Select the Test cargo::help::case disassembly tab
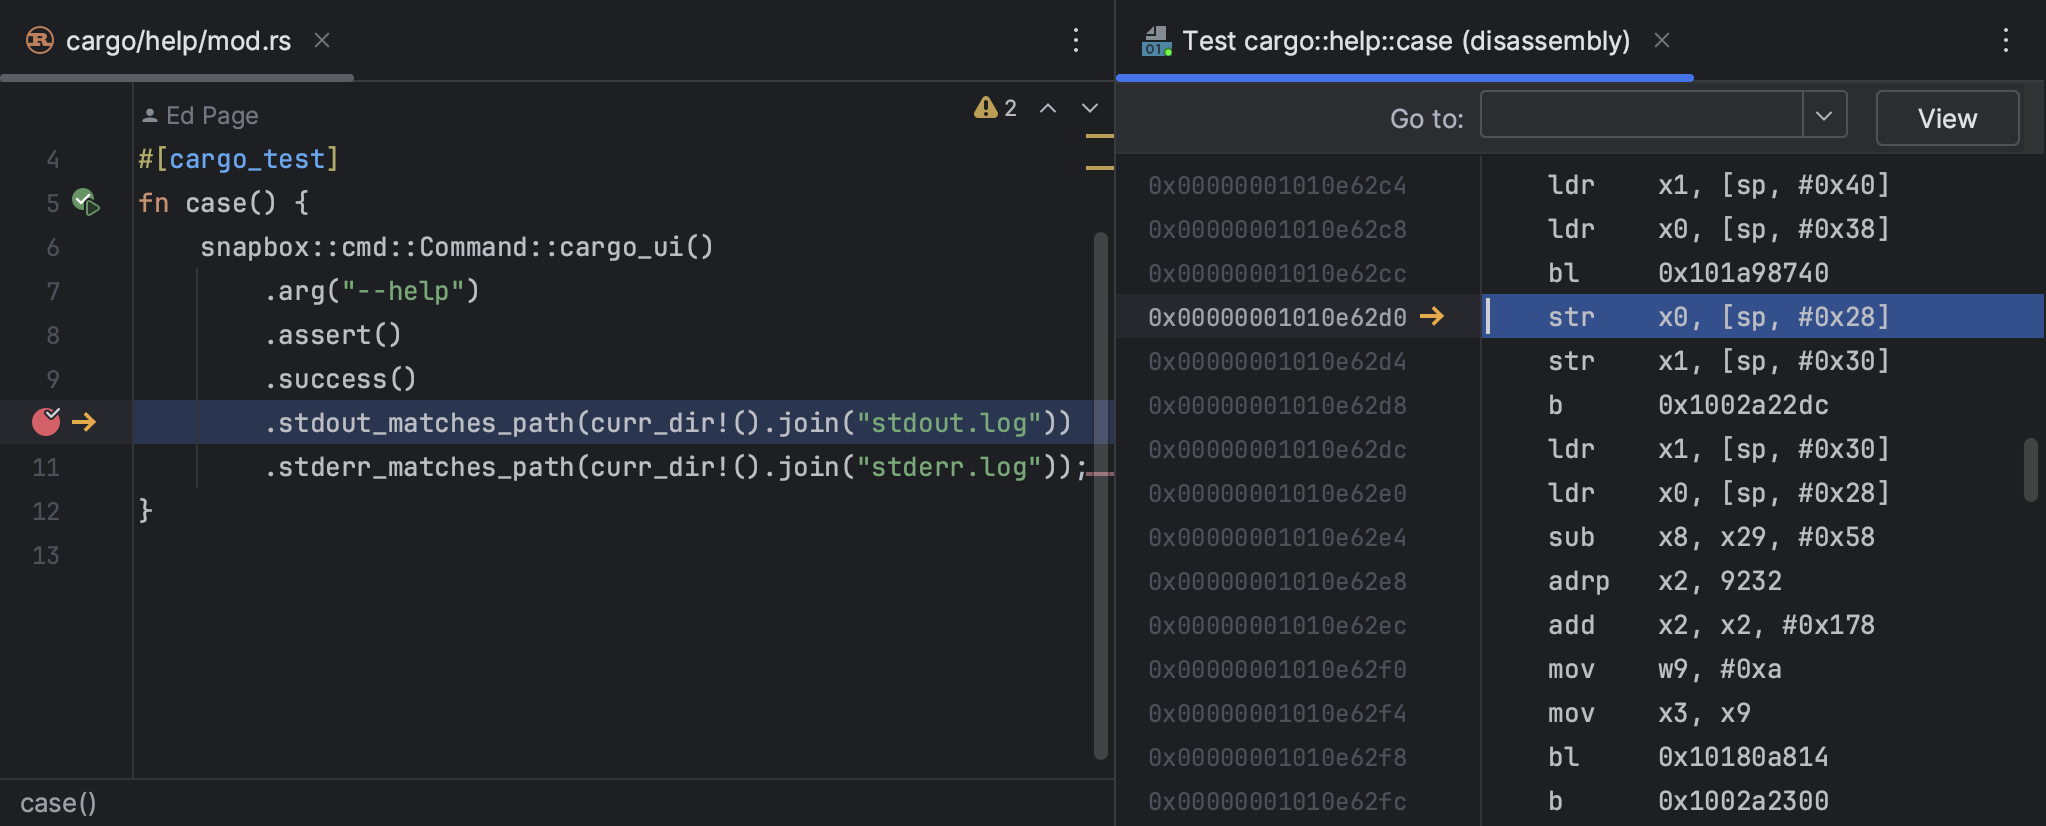The width and height of the screenshot is (2046, 826). 1405,40
